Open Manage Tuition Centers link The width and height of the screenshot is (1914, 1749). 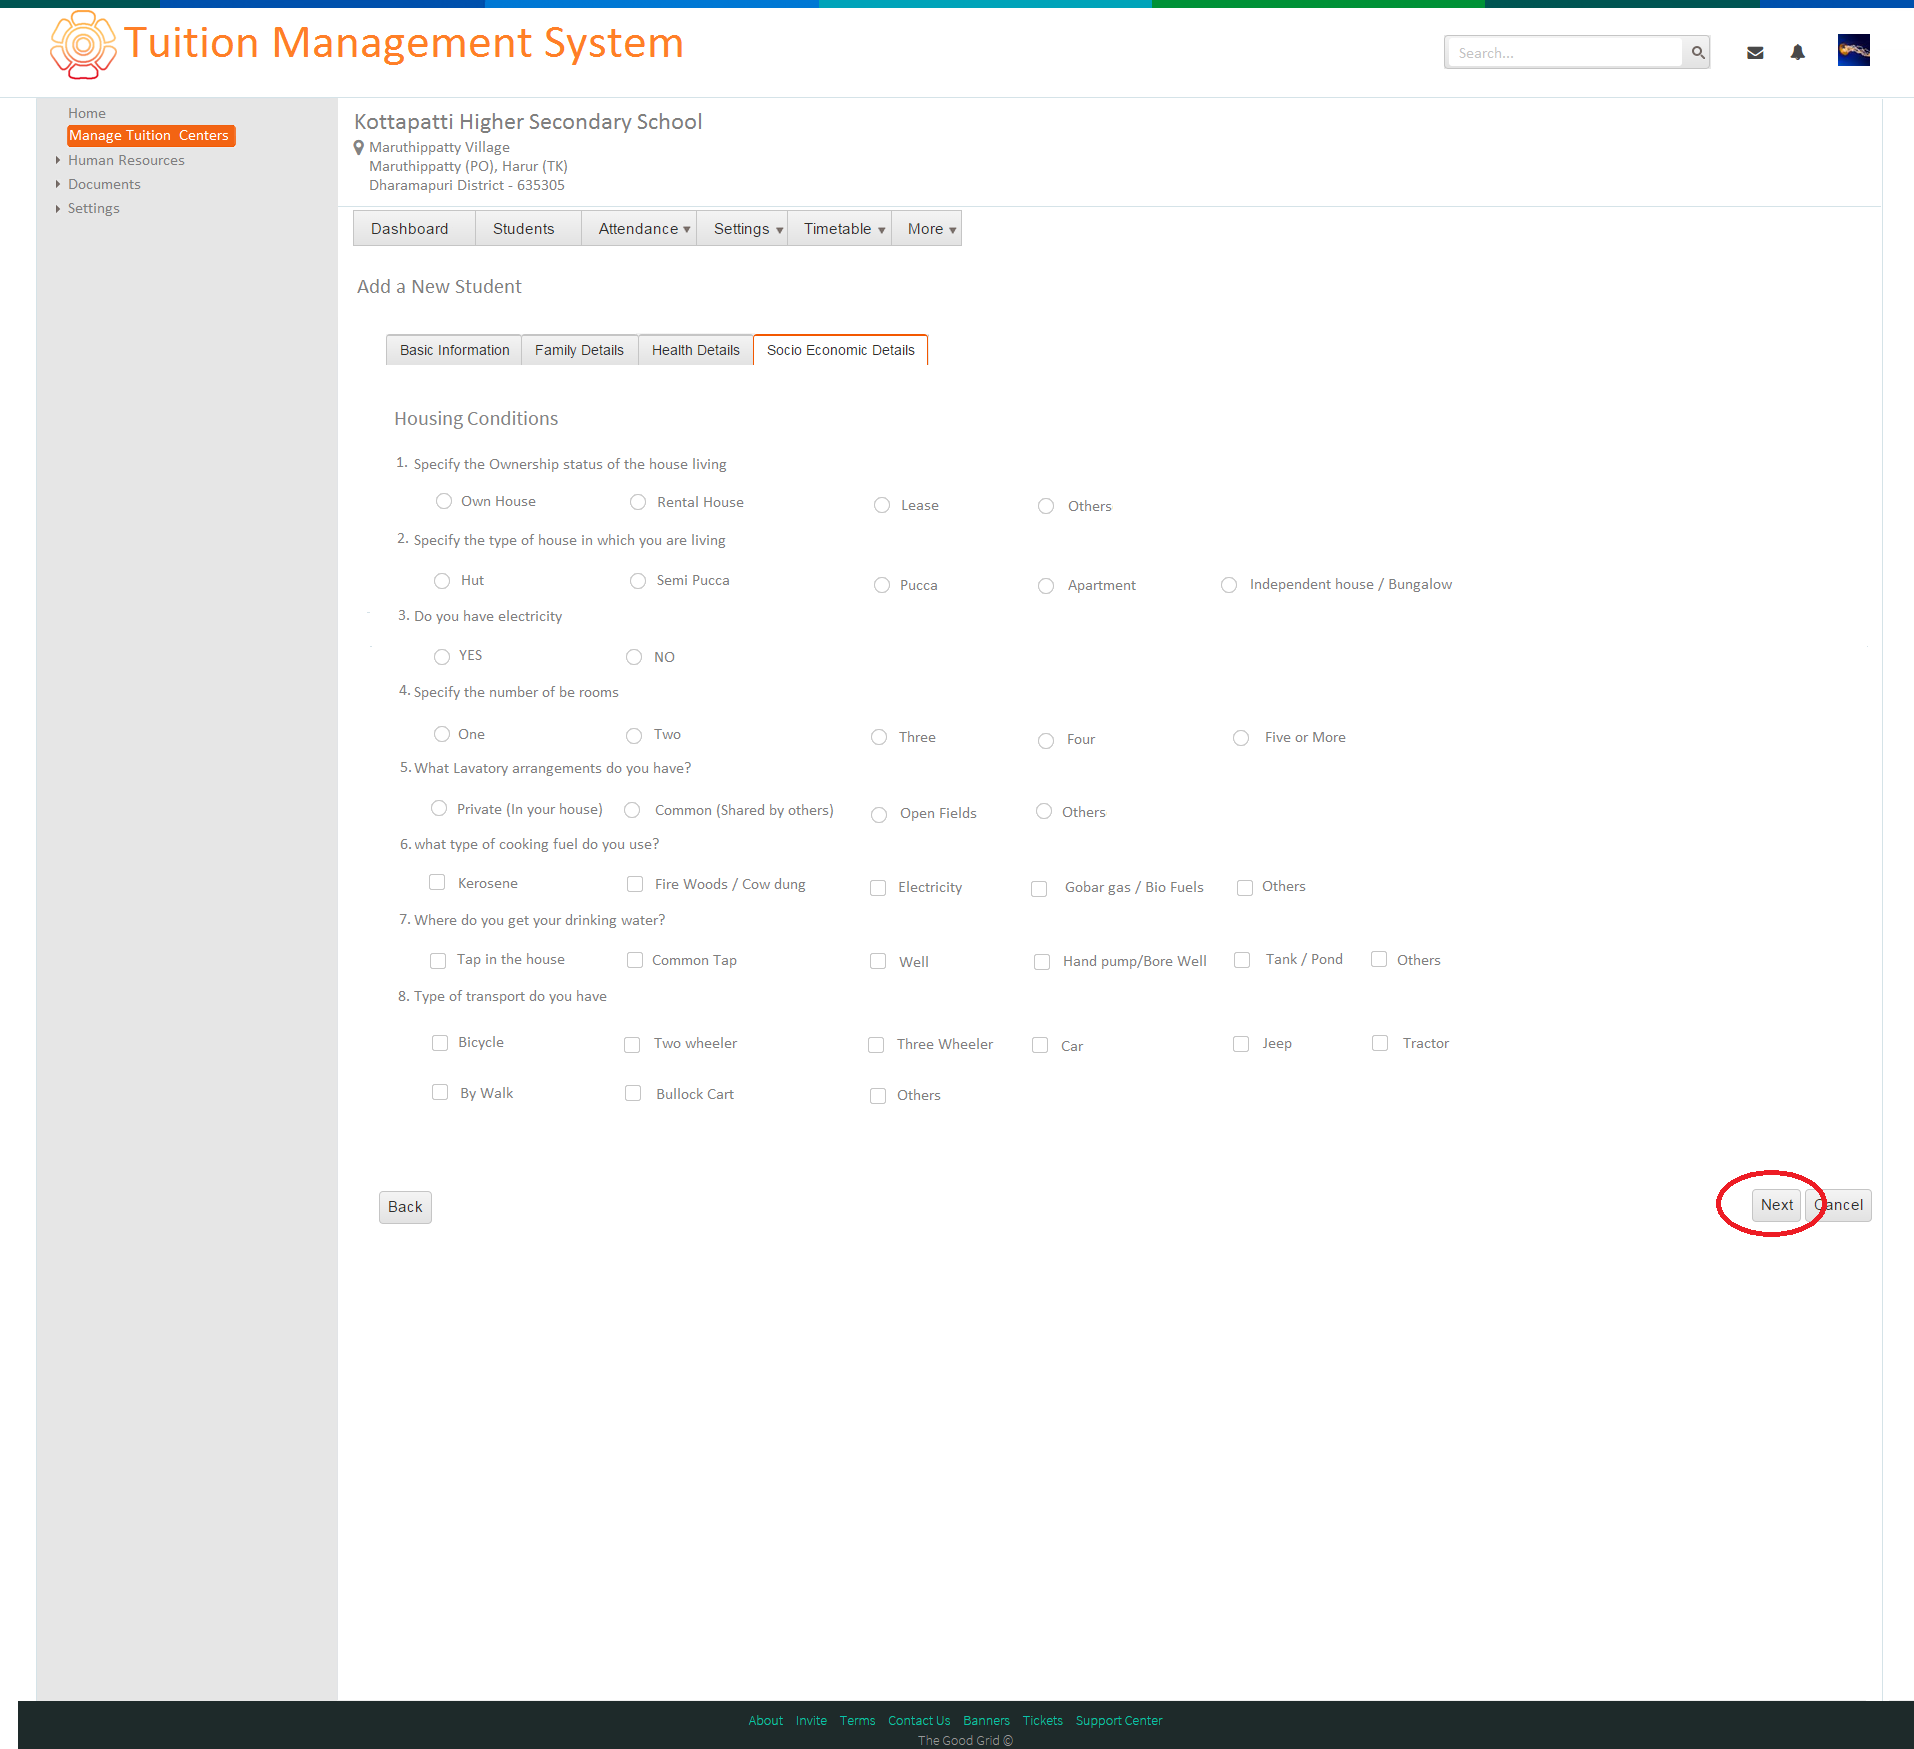point(150,135)
